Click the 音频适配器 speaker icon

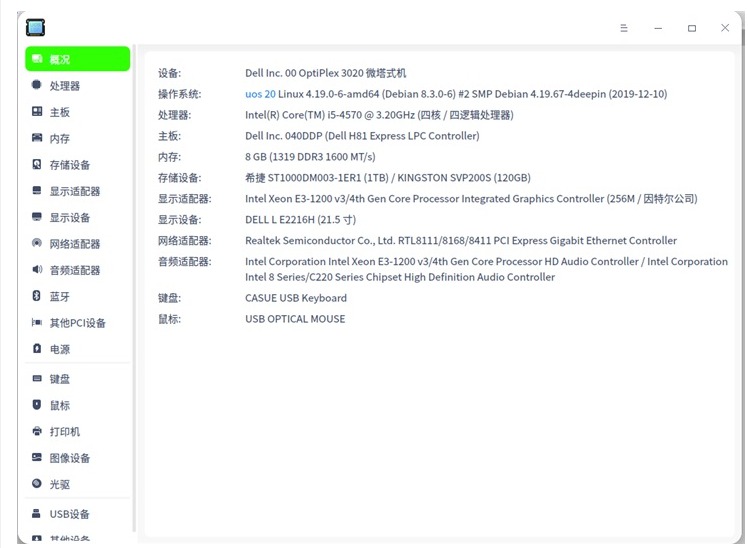pyautogui.click(x=37, y=269)
